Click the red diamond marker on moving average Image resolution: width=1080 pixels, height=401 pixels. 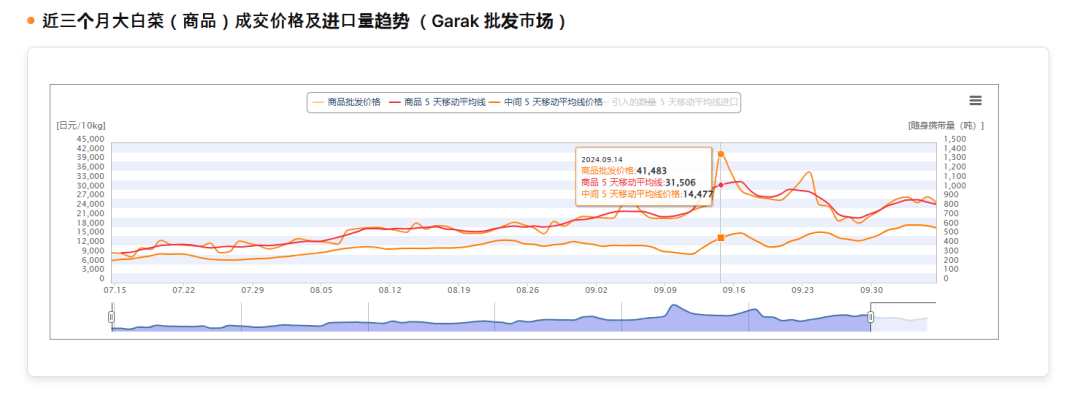click(721, 185)
